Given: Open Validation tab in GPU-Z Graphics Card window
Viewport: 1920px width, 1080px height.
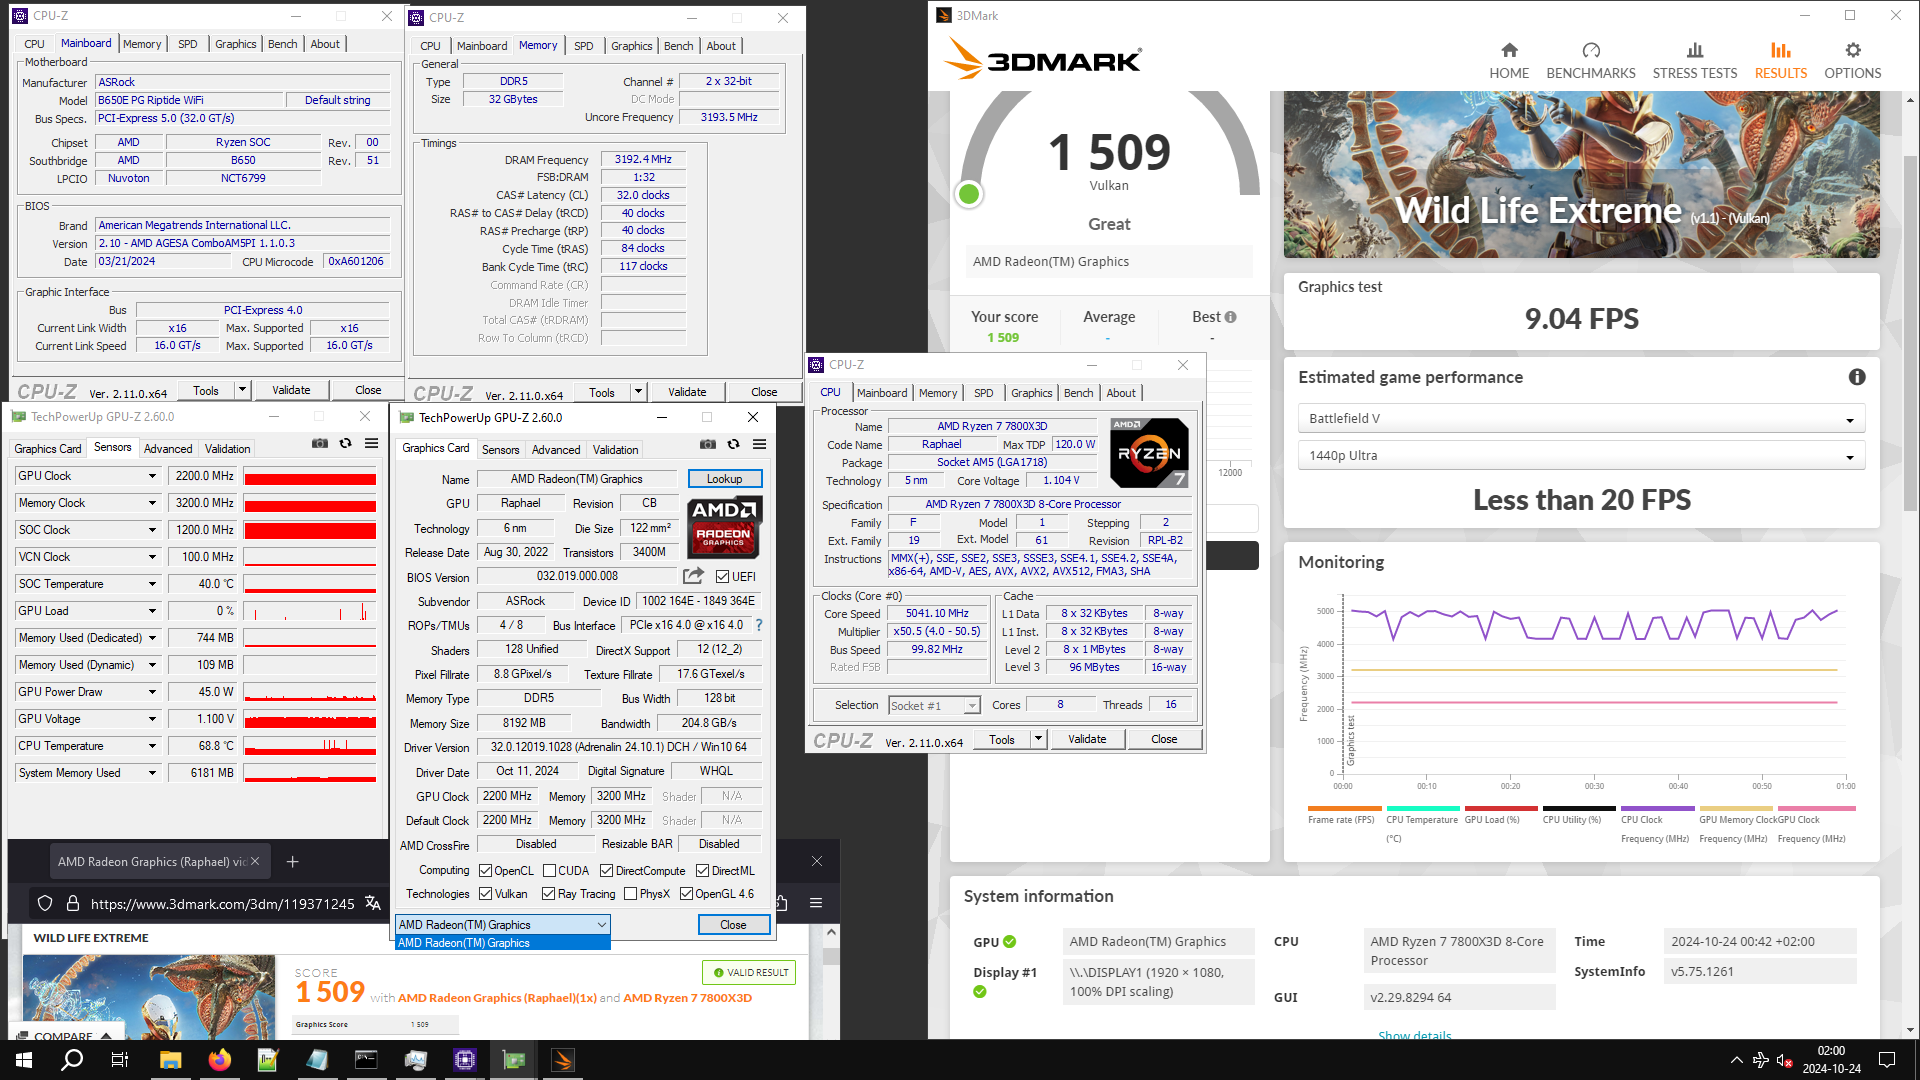Looking at the screenshot, I should click(615, 450).
